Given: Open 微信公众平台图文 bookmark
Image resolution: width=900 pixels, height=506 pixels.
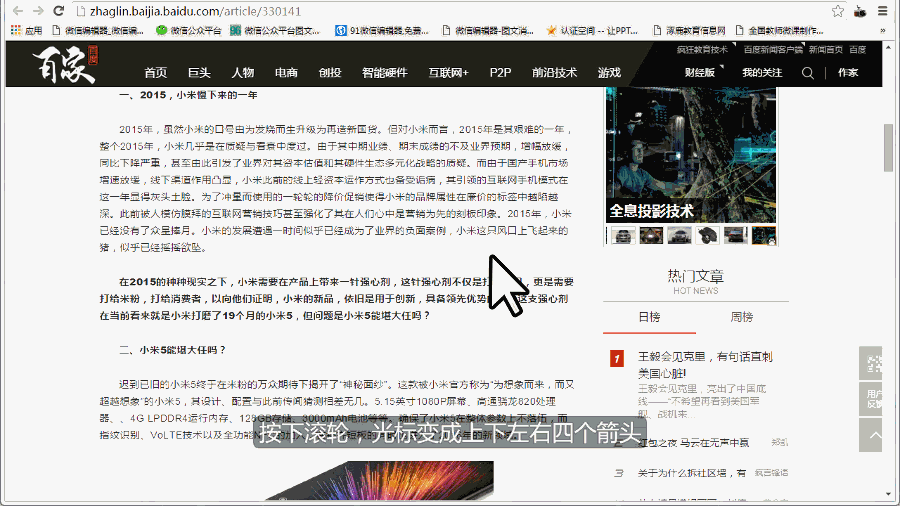Looking at the screenshot, I should 275,30.
